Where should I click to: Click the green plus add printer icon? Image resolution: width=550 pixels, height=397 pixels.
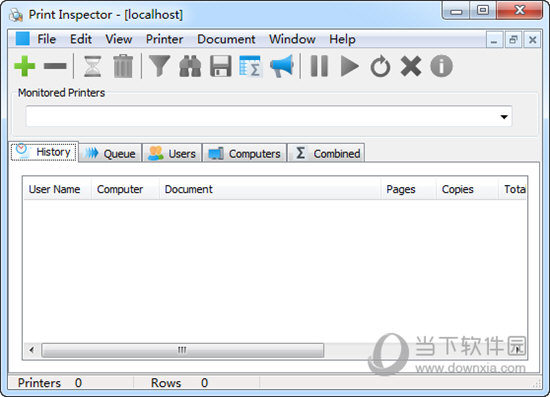click(25, 66)
